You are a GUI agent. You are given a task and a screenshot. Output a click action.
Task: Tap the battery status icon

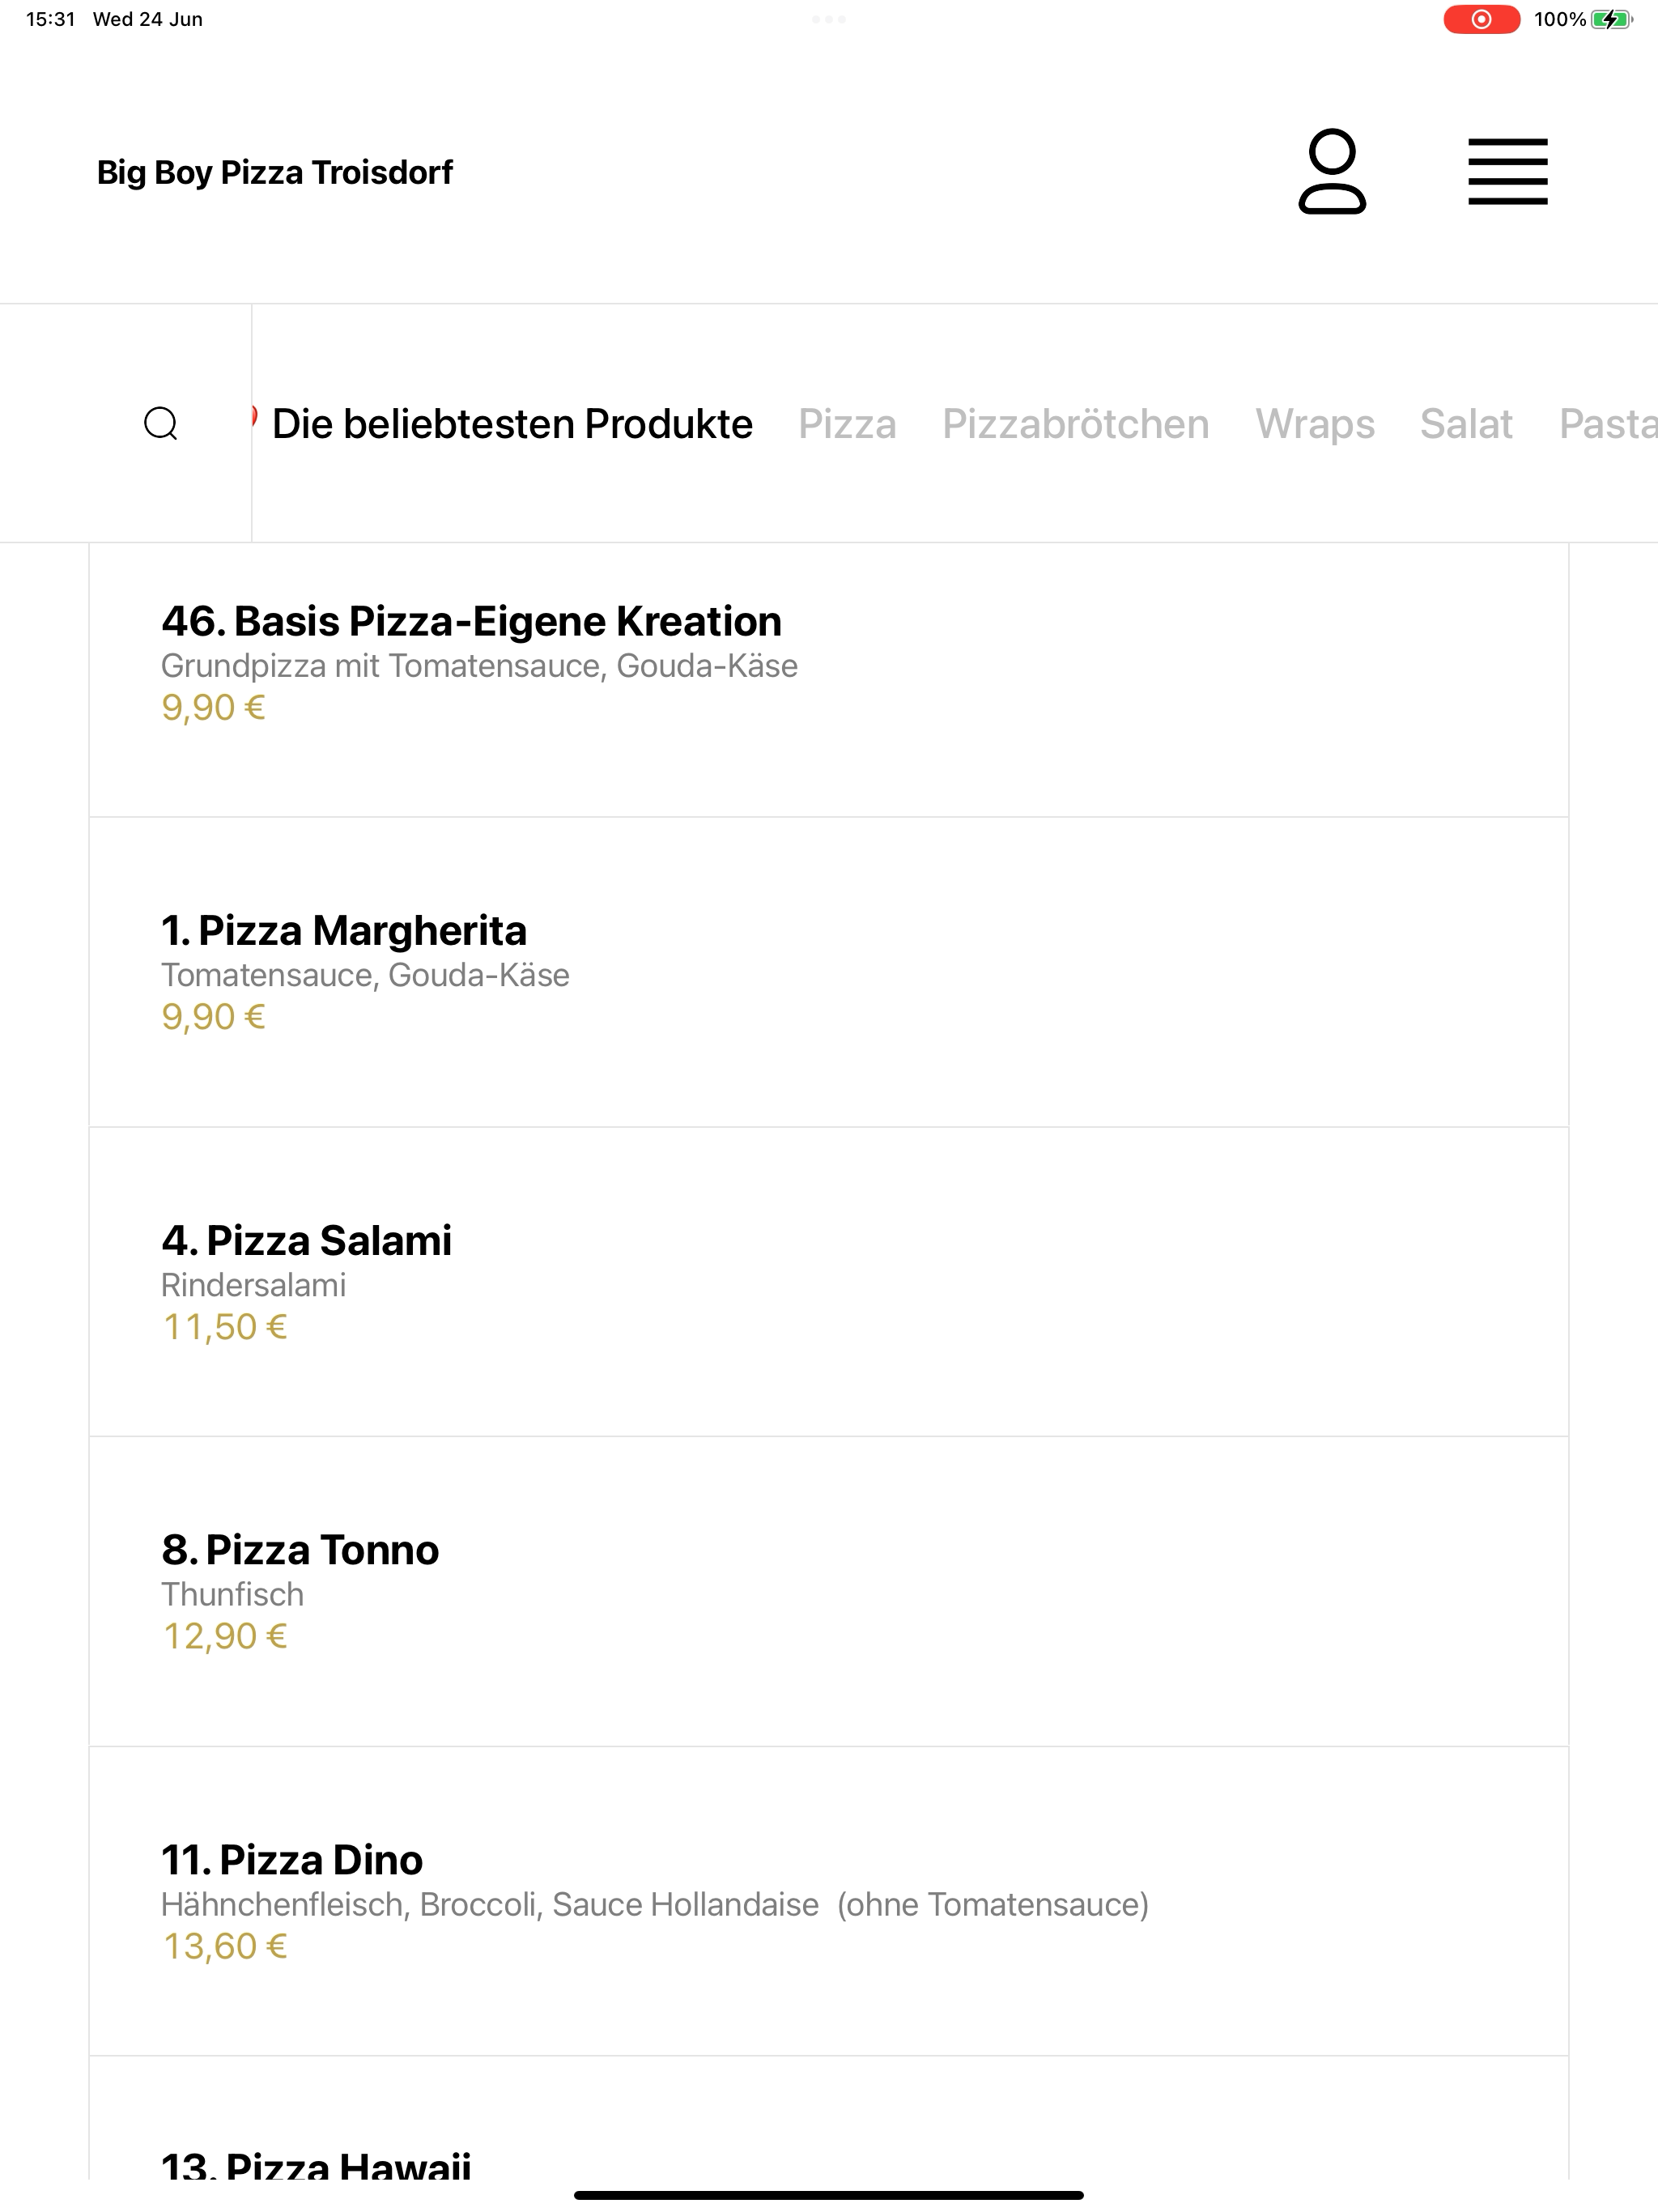(x=1611, y=19)
